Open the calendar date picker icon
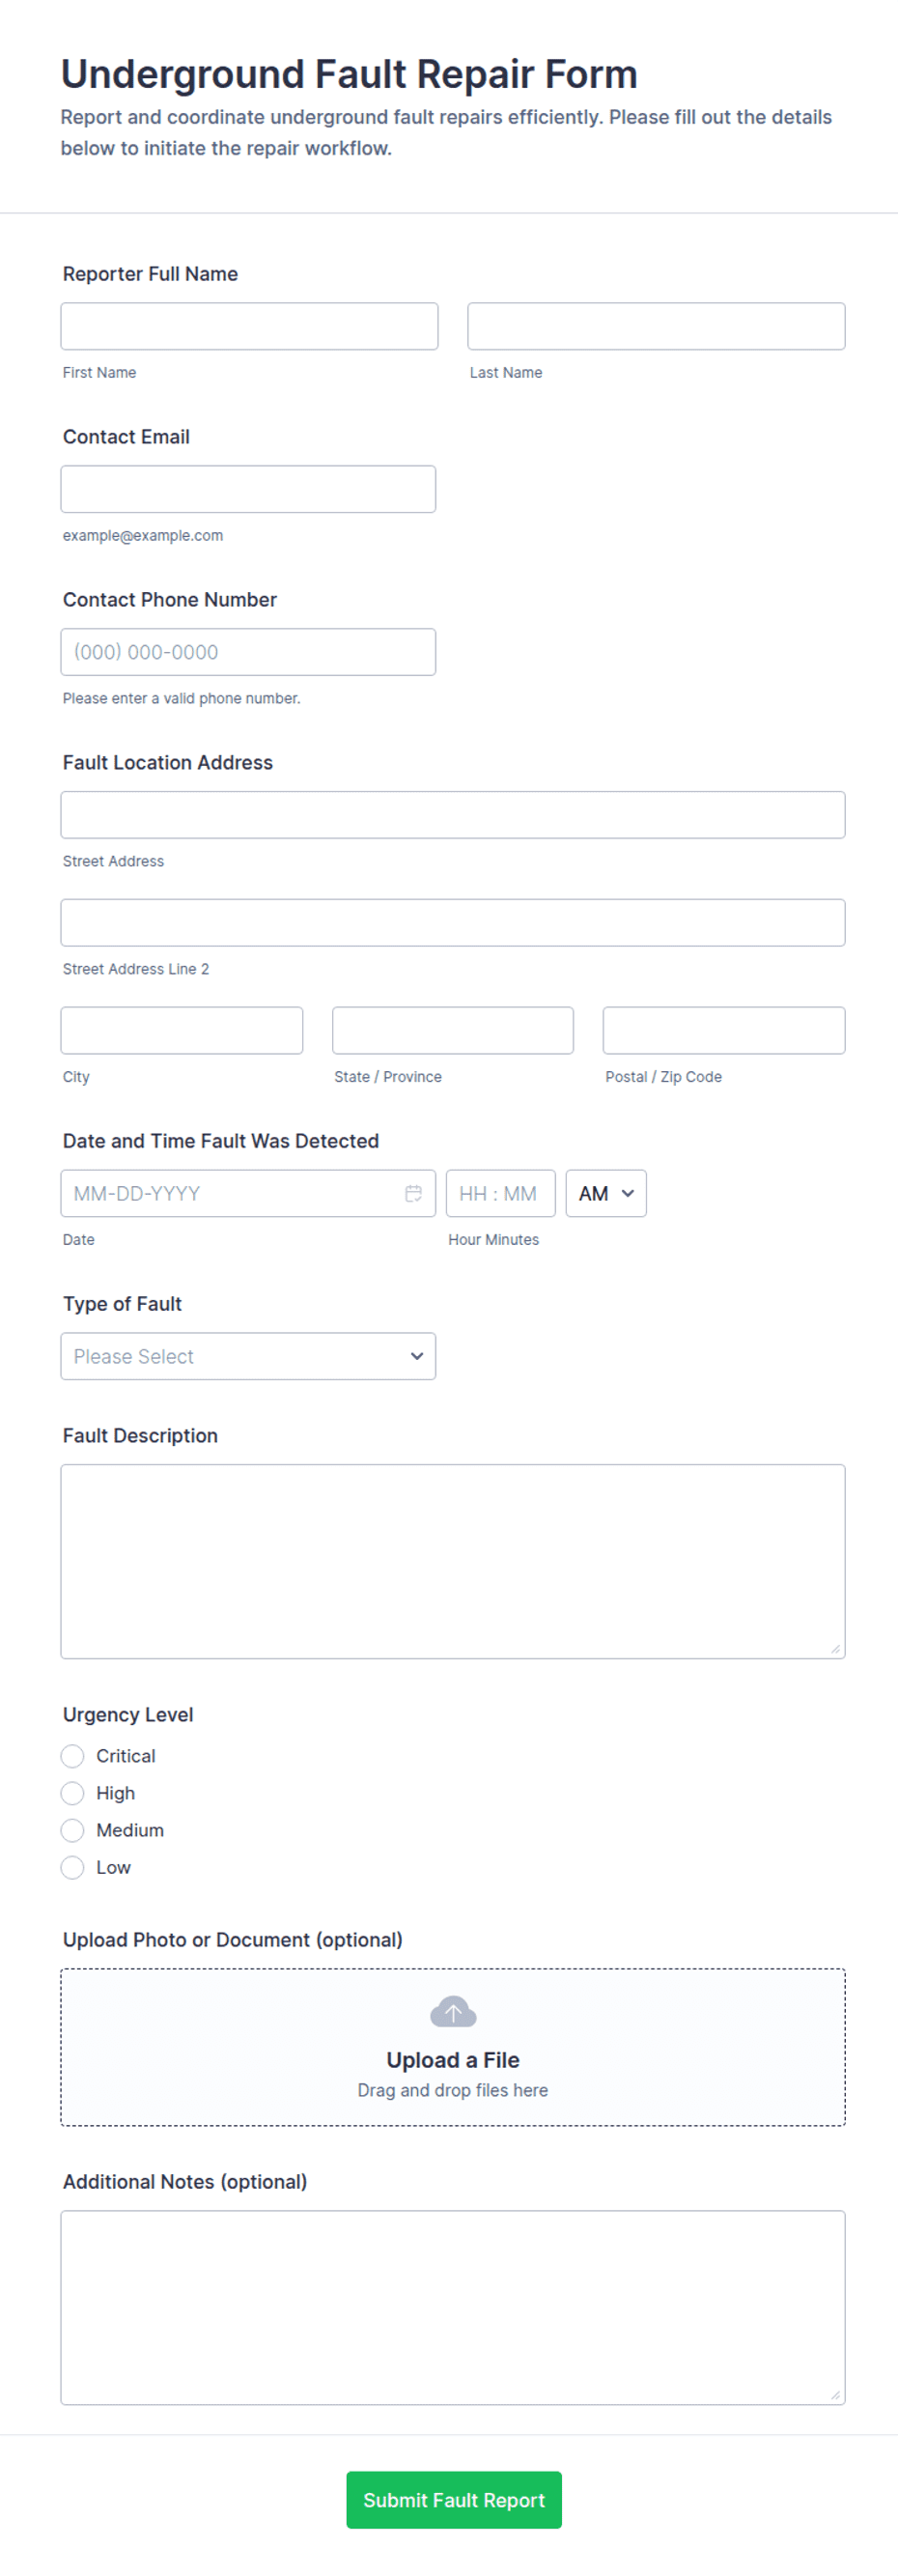This screenshot has height=2576, width=898. coord(413,1193)
